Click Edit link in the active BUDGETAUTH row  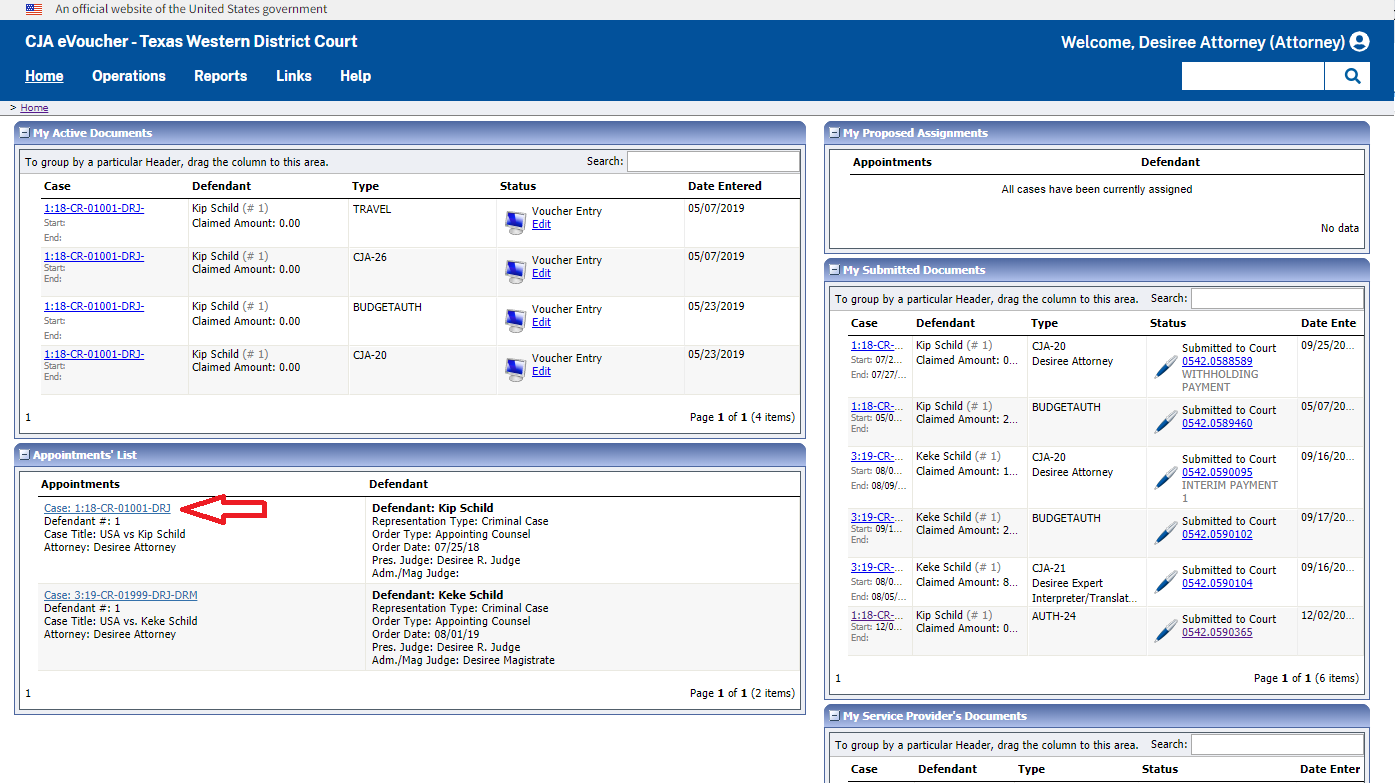(541, 323)
